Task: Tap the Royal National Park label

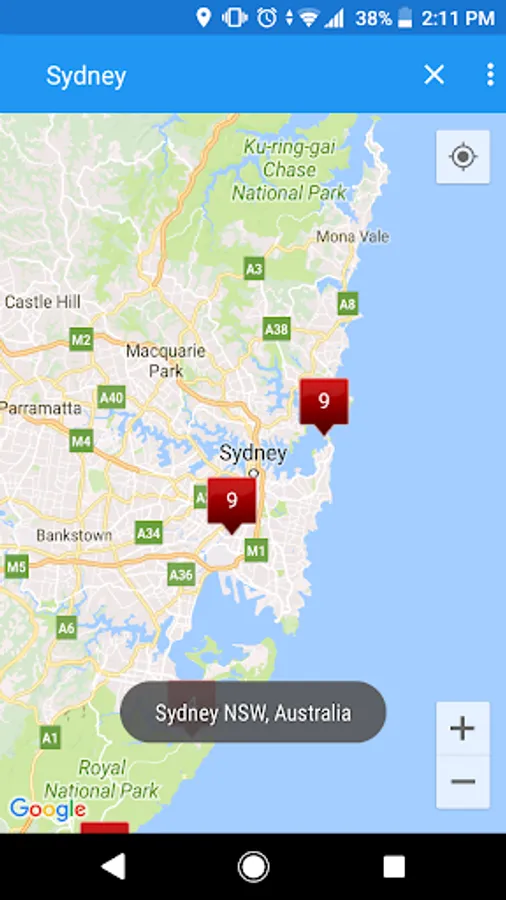Action: coord(102,779)
